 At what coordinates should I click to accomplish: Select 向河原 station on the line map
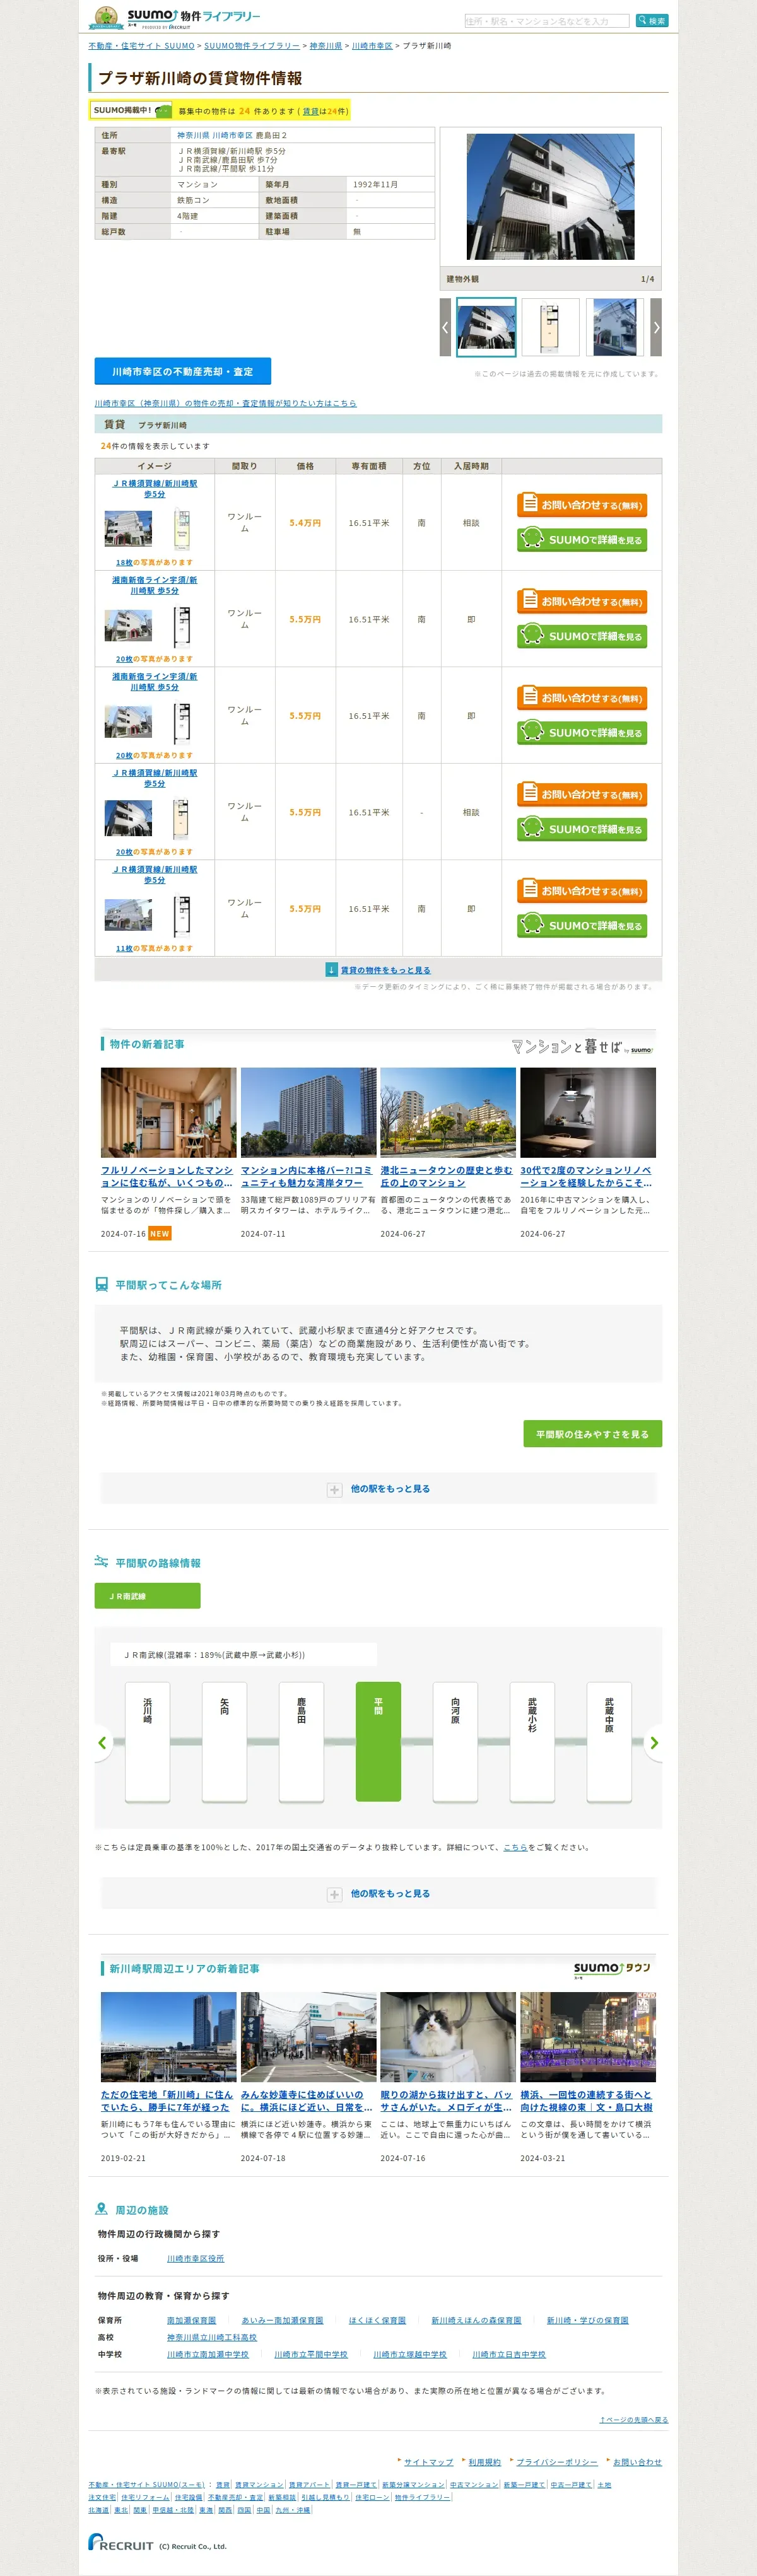pyautogui.click(x=455, y=1742)
